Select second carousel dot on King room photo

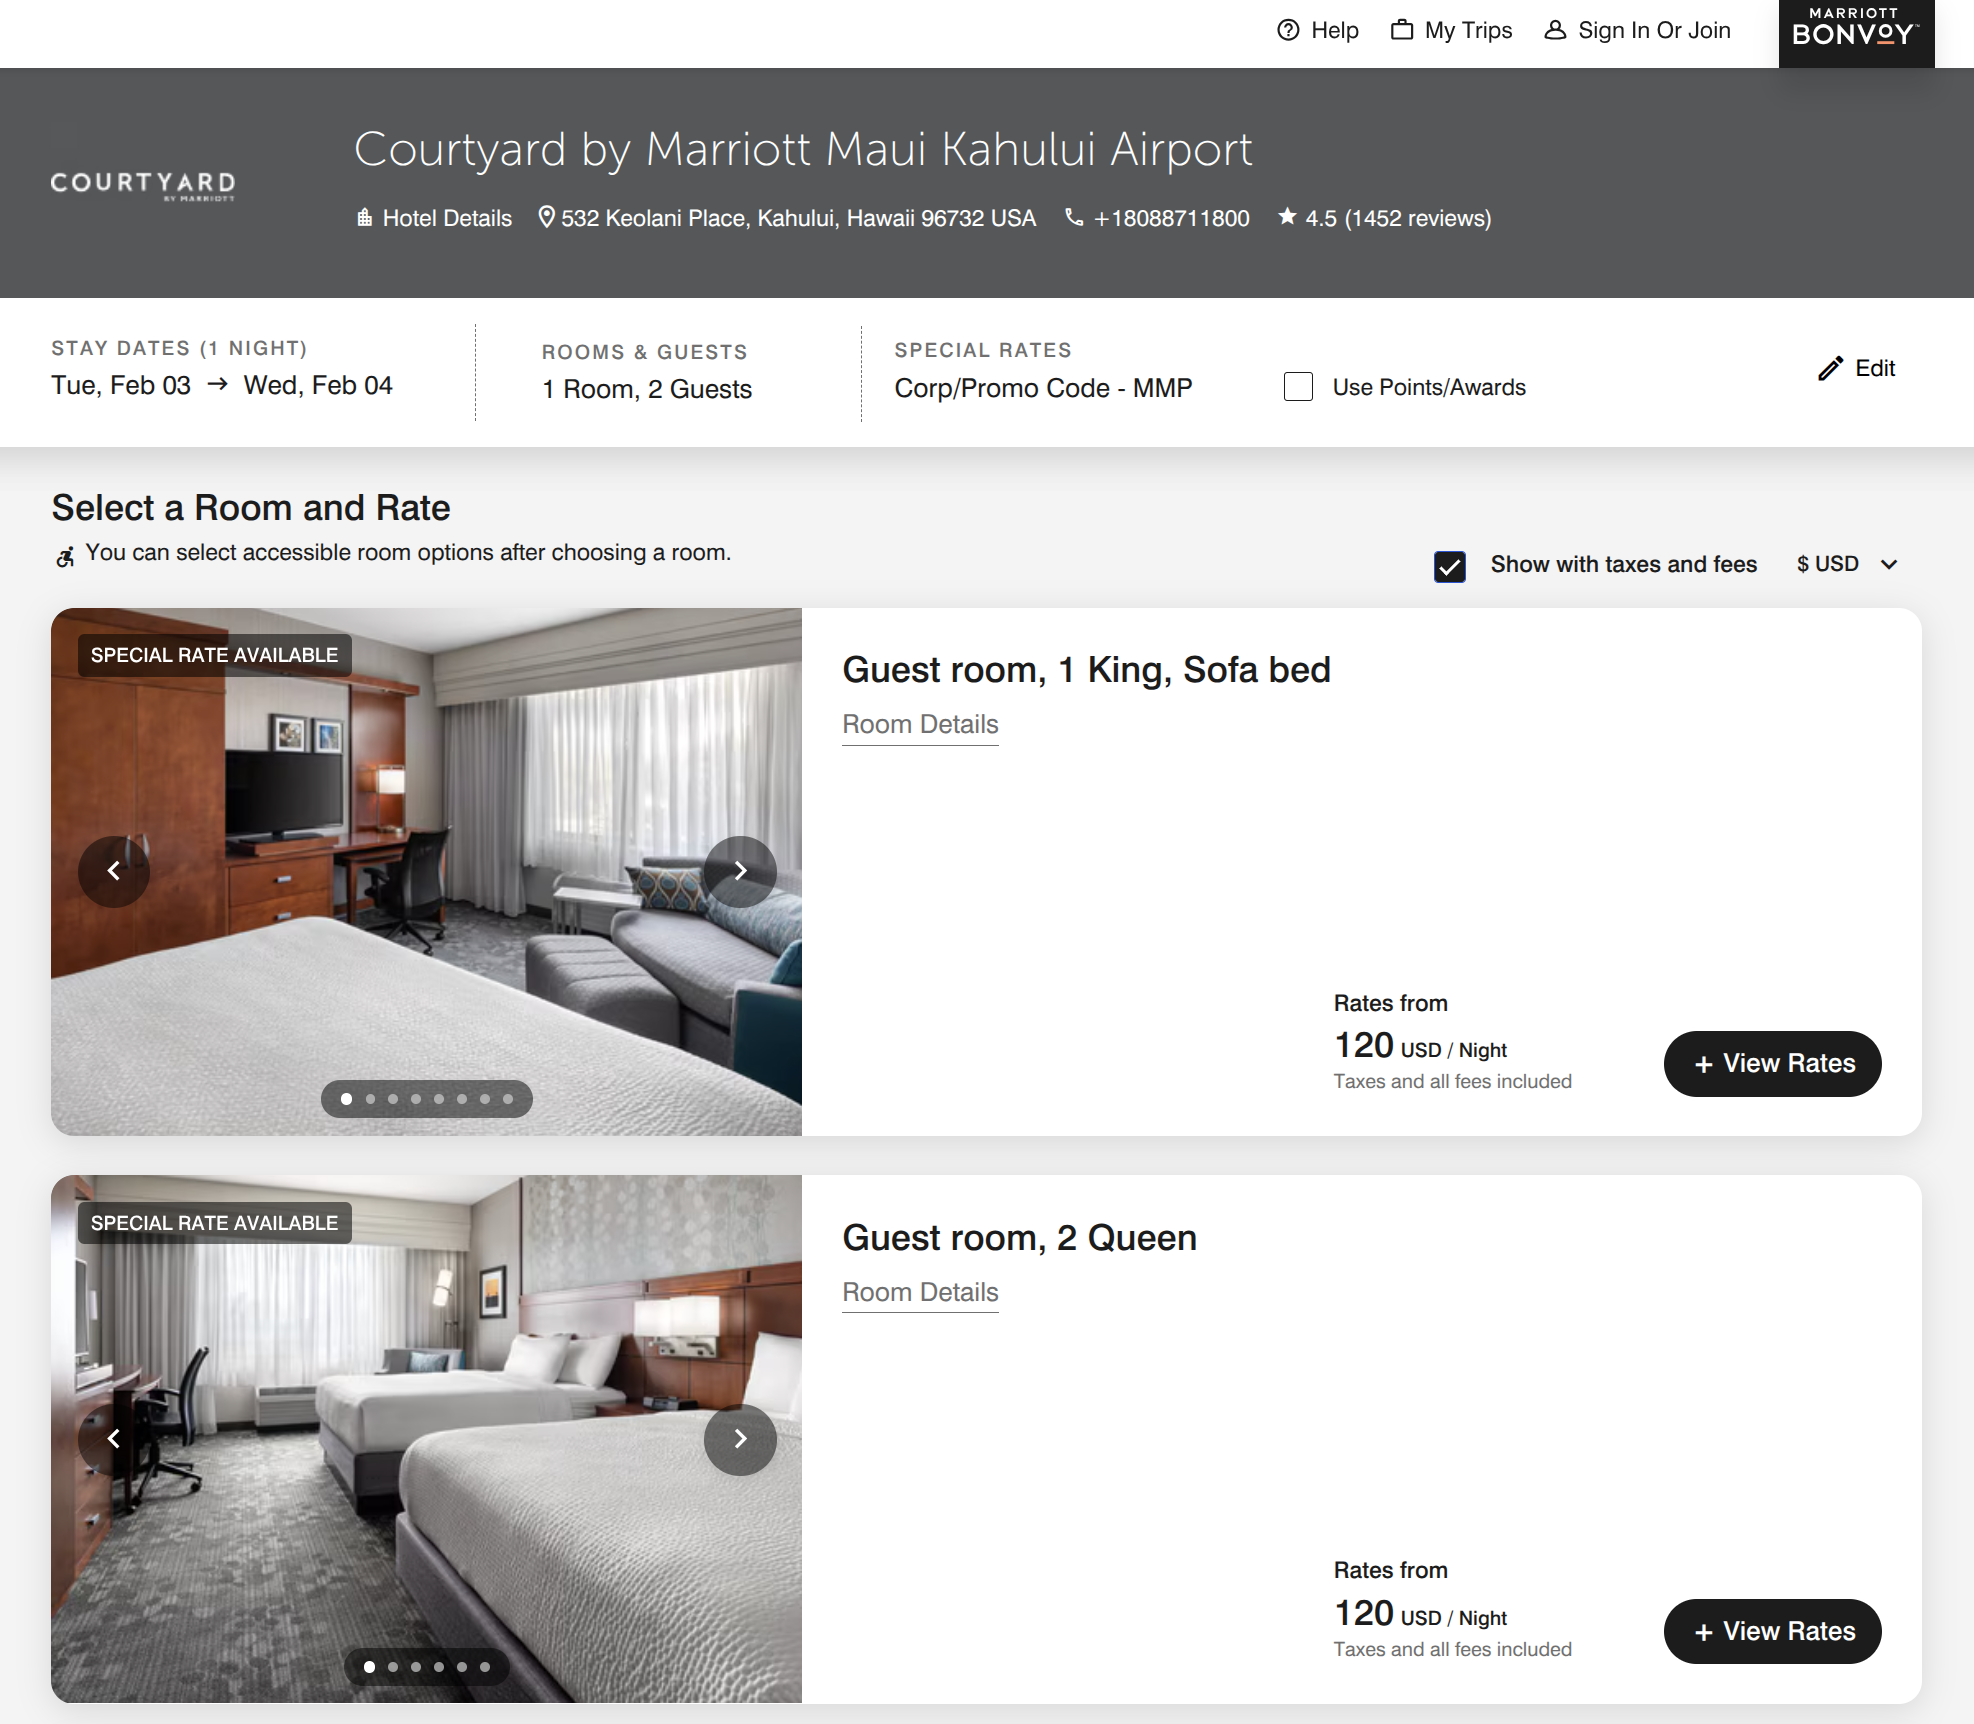(370, 1099)
